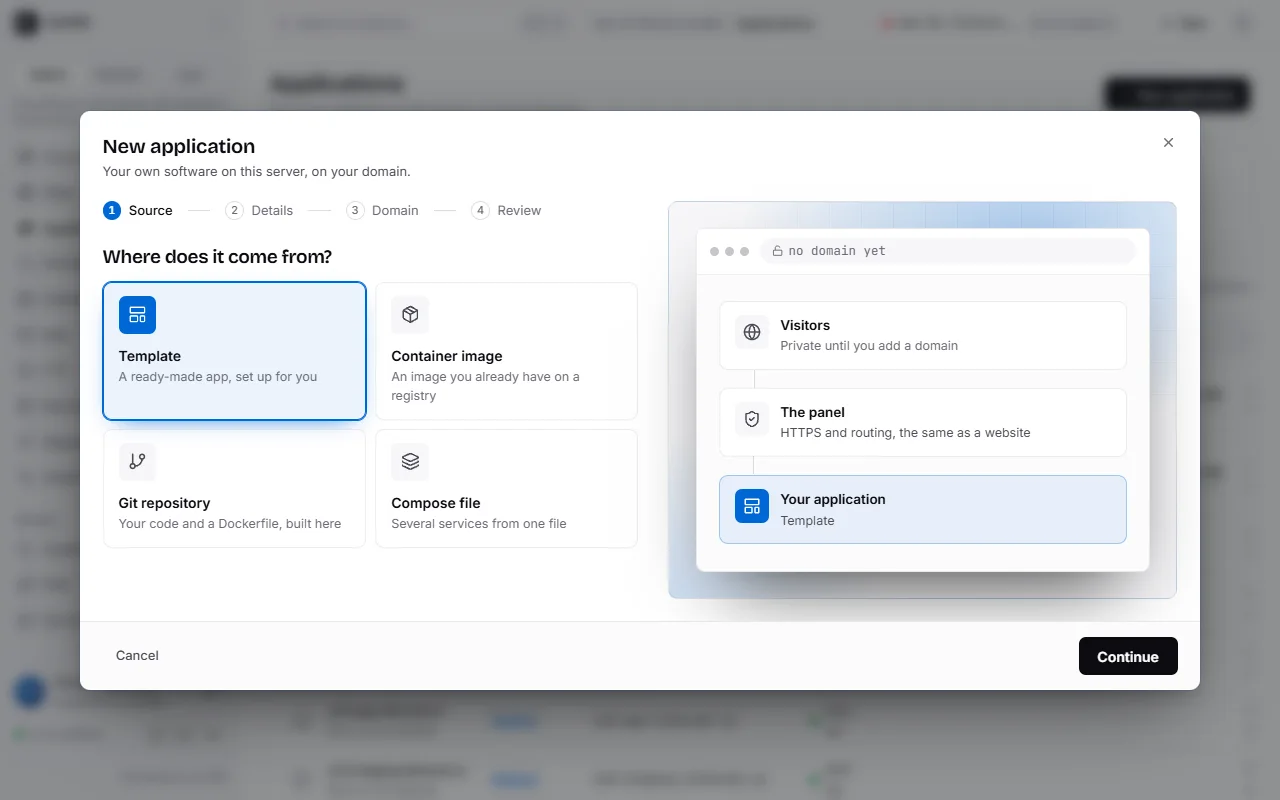1280x800 pixels.
Task: Go to the Domain step
Action: pos(383,210)
